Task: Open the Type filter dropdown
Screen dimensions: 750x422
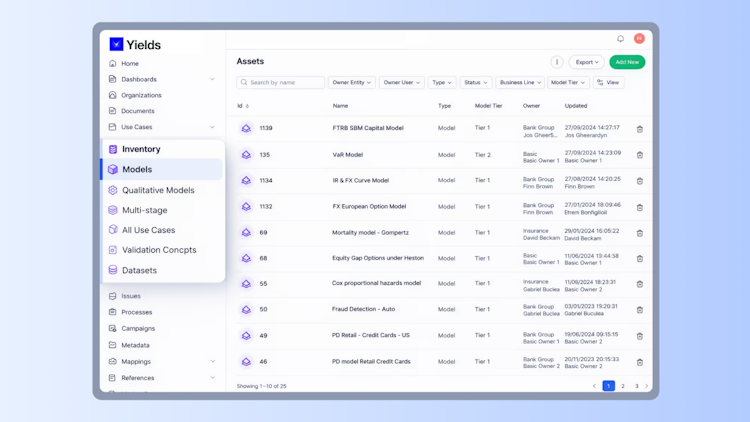Action: point(441,82)
